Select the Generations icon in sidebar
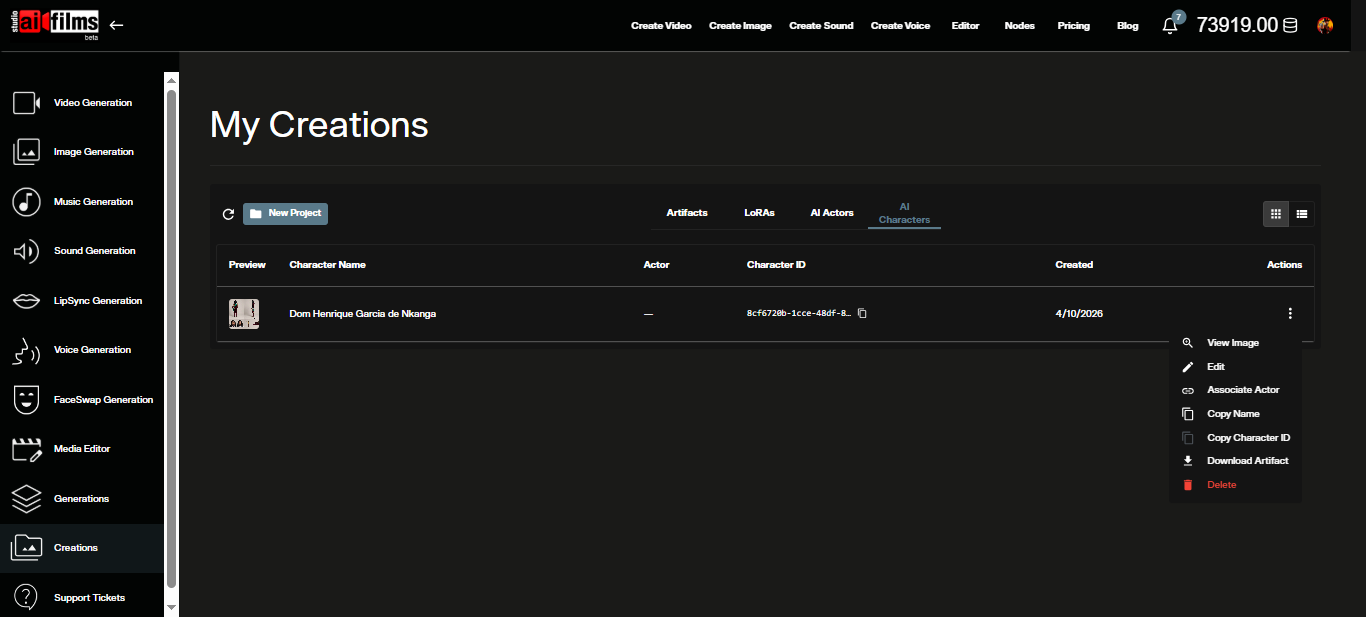The height and width of the screenshot is (617, 1366). 25,498
